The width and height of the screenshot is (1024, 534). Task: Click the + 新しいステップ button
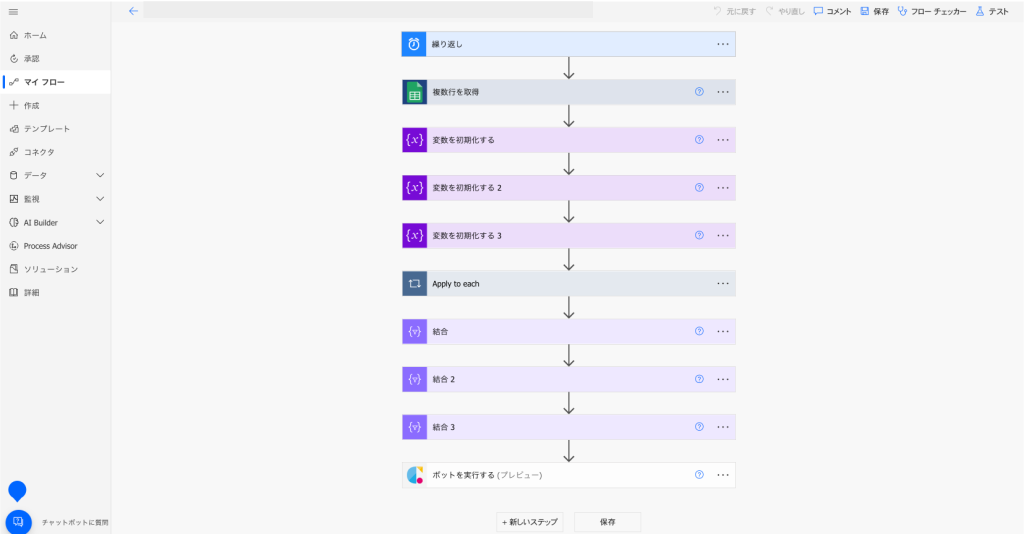(x=530, y=522)
